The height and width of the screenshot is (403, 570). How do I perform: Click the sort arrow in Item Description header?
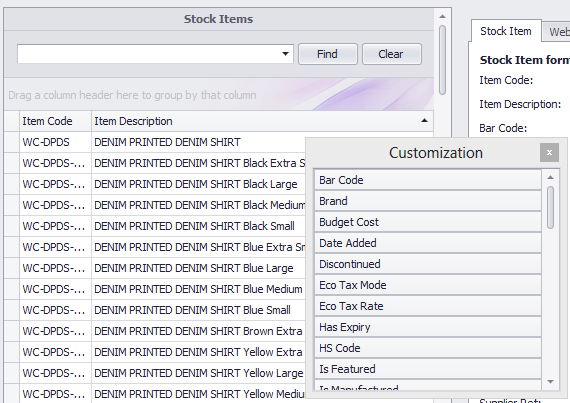(424, 121)
